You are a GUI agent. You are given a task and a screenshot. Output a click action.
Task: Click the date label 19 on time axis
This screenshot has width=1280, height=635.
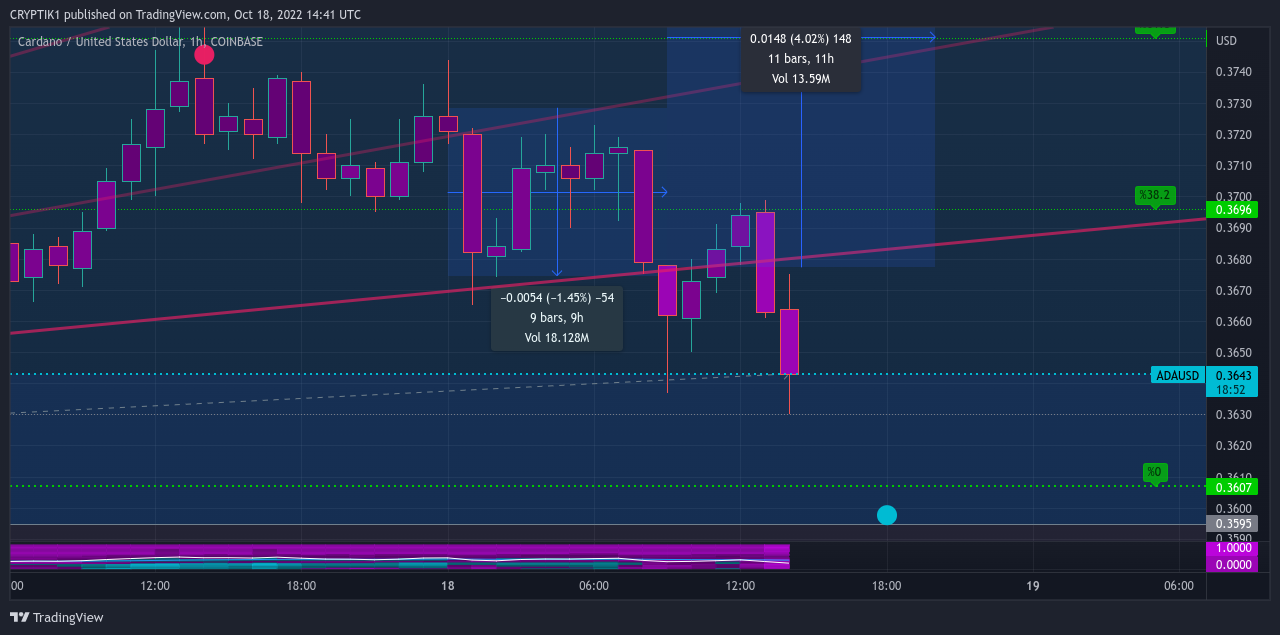[x=1033, y=586]
